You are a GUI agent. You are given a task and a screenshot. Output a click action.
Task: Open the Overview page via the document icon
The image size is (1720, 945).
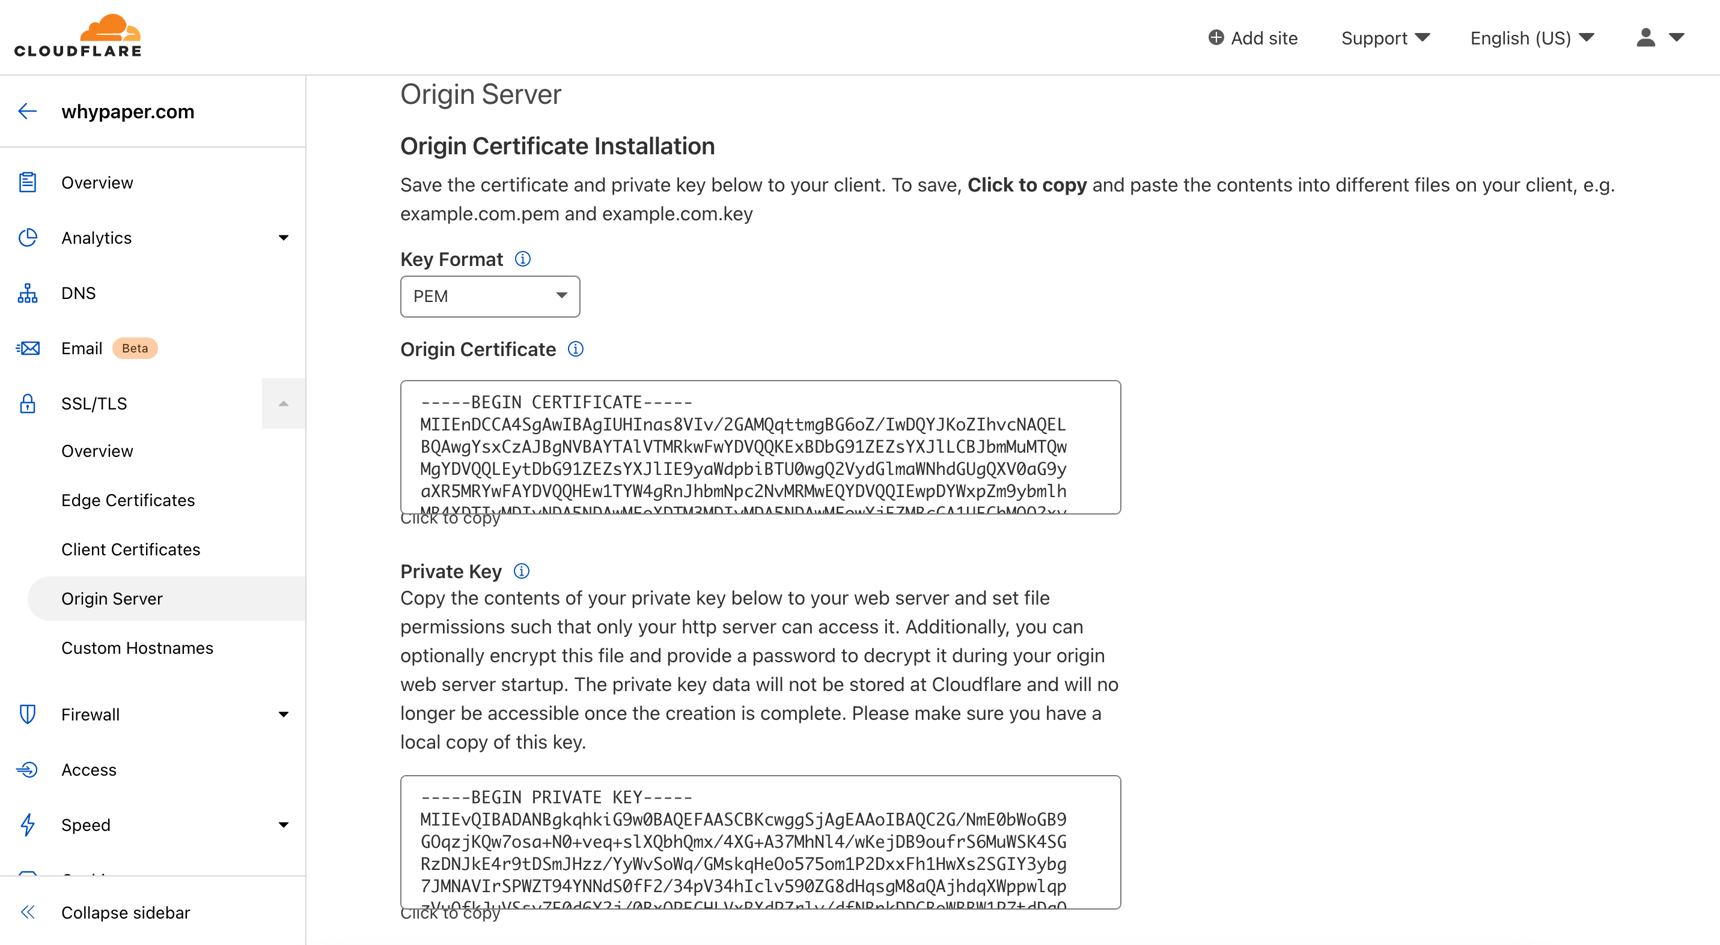[x=27, y=182]
